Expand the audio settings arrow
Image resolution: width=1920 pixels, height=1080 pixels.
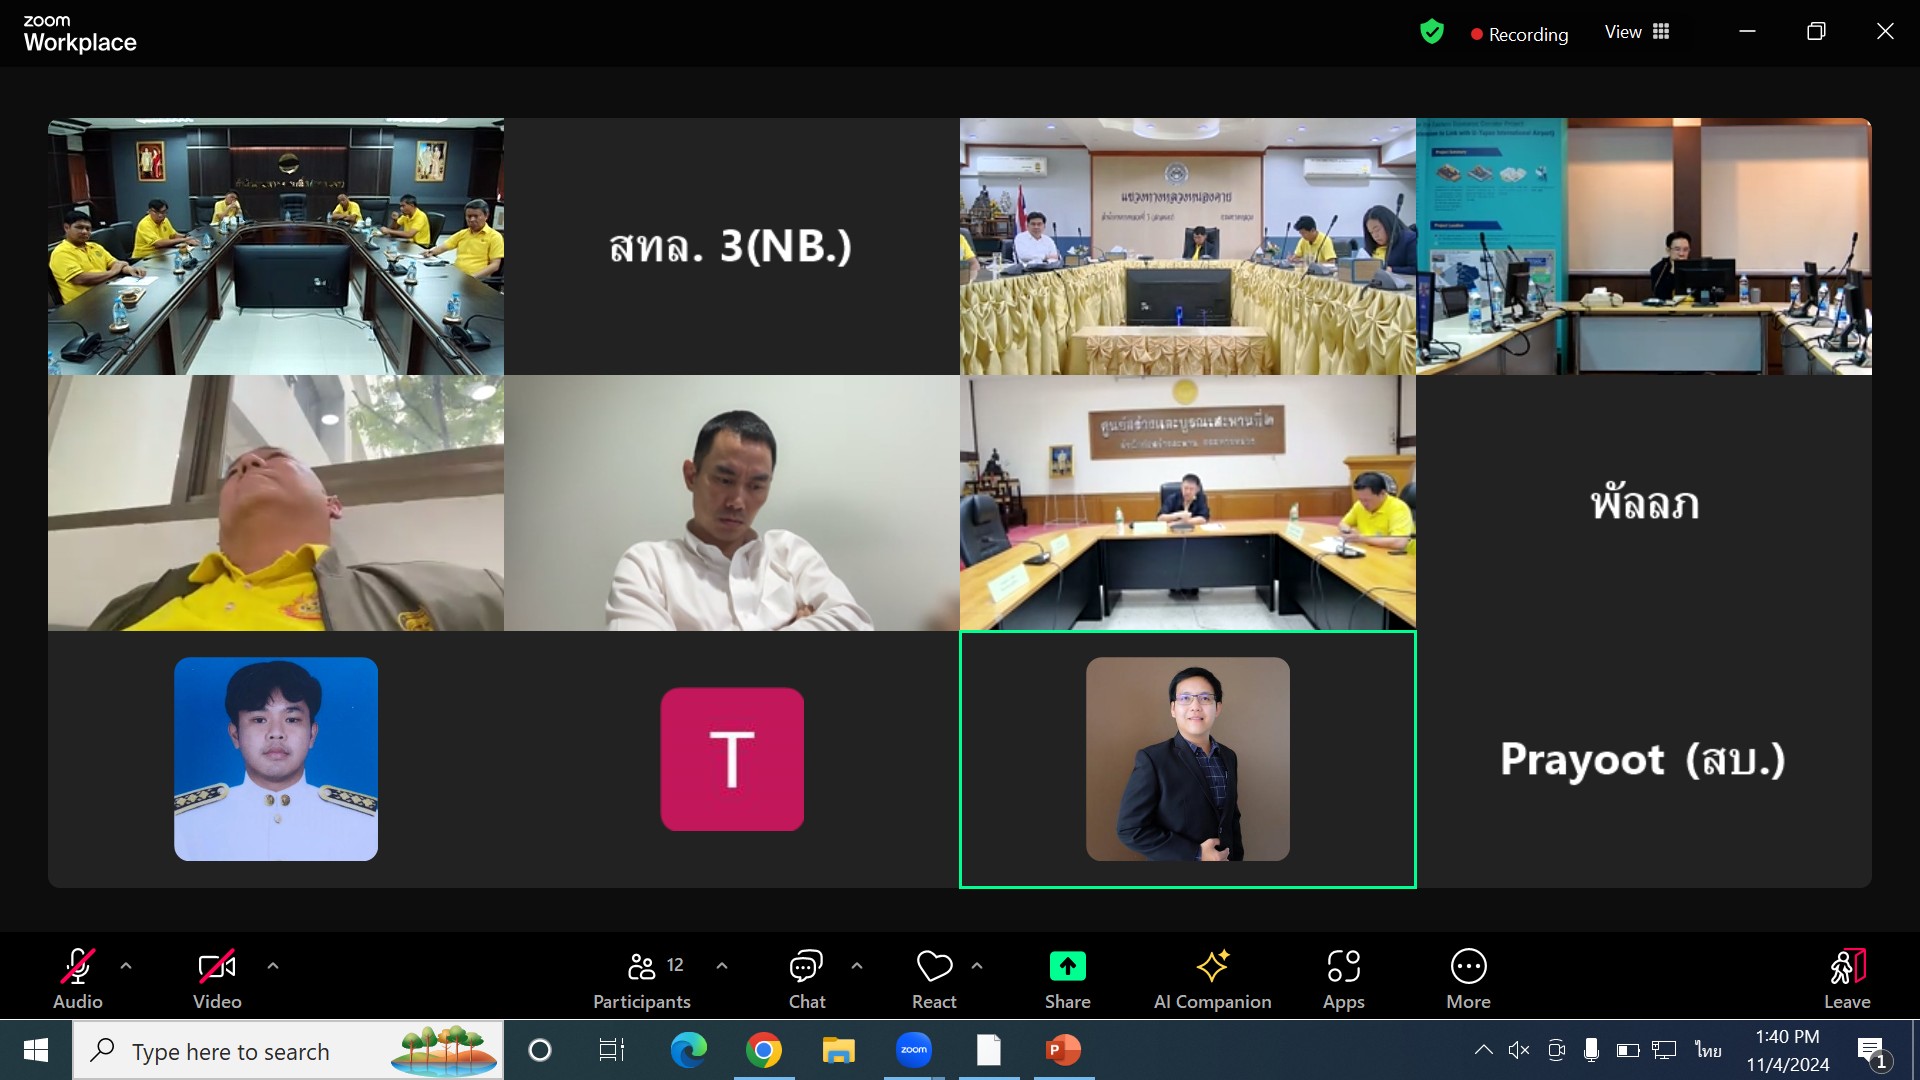coord(126,966)
